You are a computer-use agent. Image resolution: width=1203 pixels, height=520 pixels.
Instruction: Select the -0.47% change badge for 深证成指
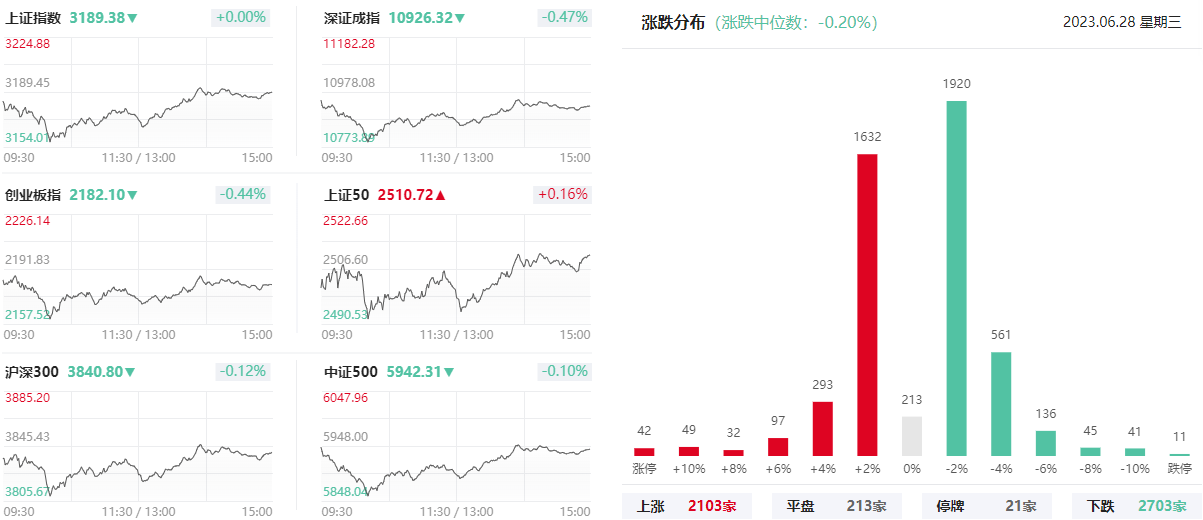click(564, 18)
